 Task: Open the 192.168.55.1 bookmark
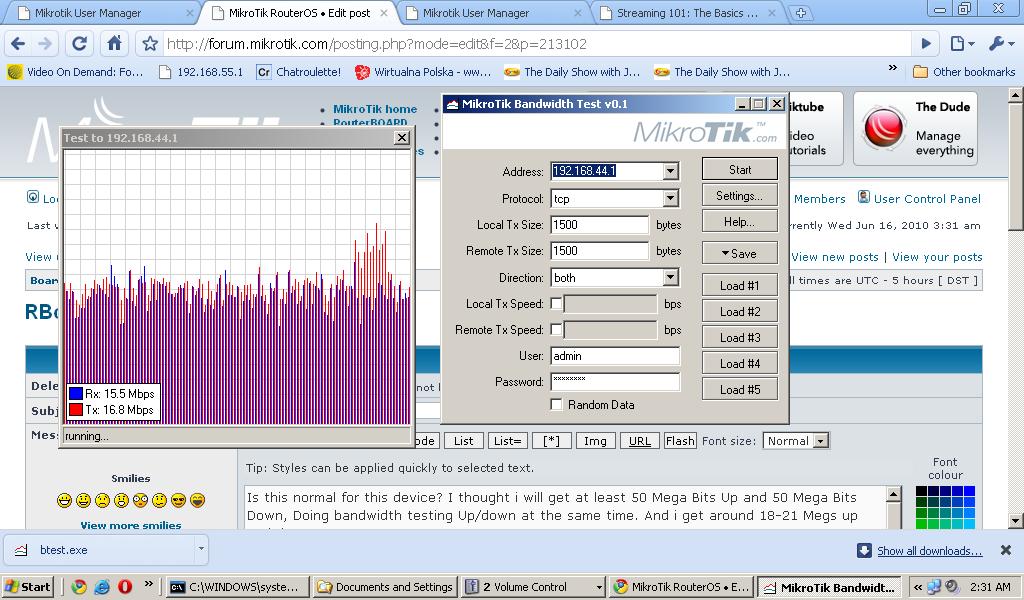pos(202,72)
